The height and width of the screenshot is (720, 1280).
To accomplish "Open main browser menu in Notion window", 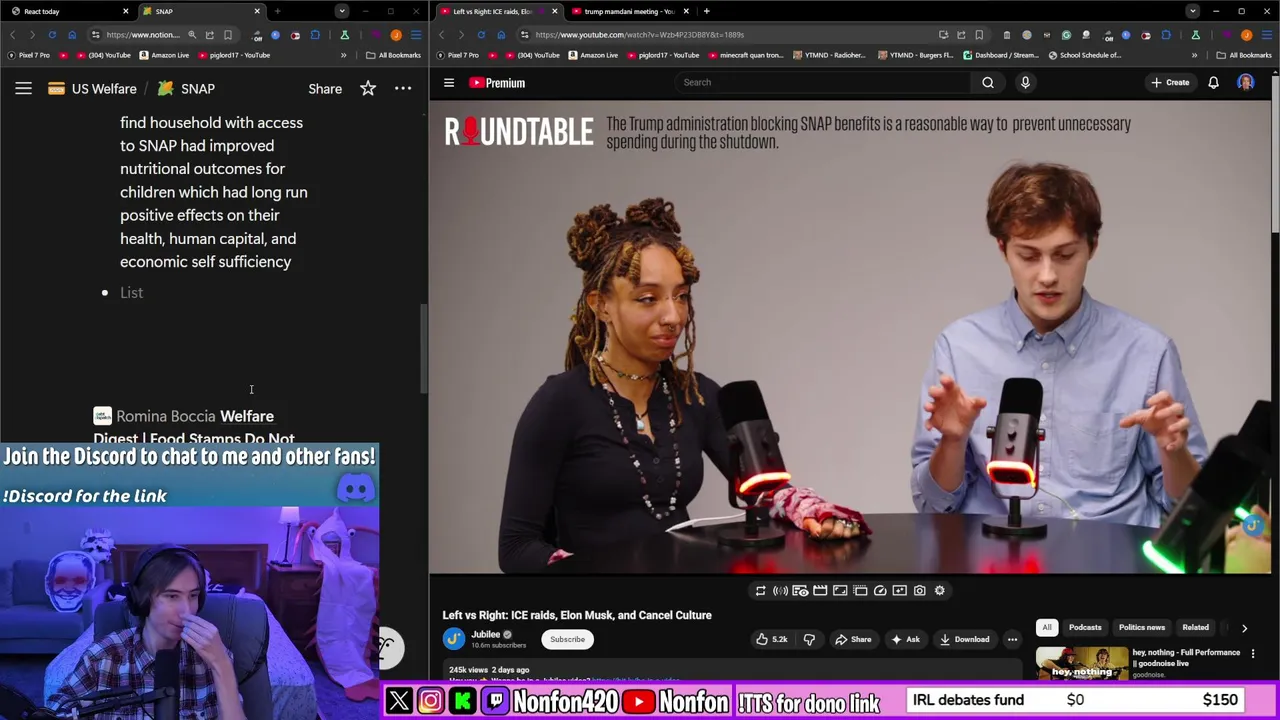I will (416, 35).
